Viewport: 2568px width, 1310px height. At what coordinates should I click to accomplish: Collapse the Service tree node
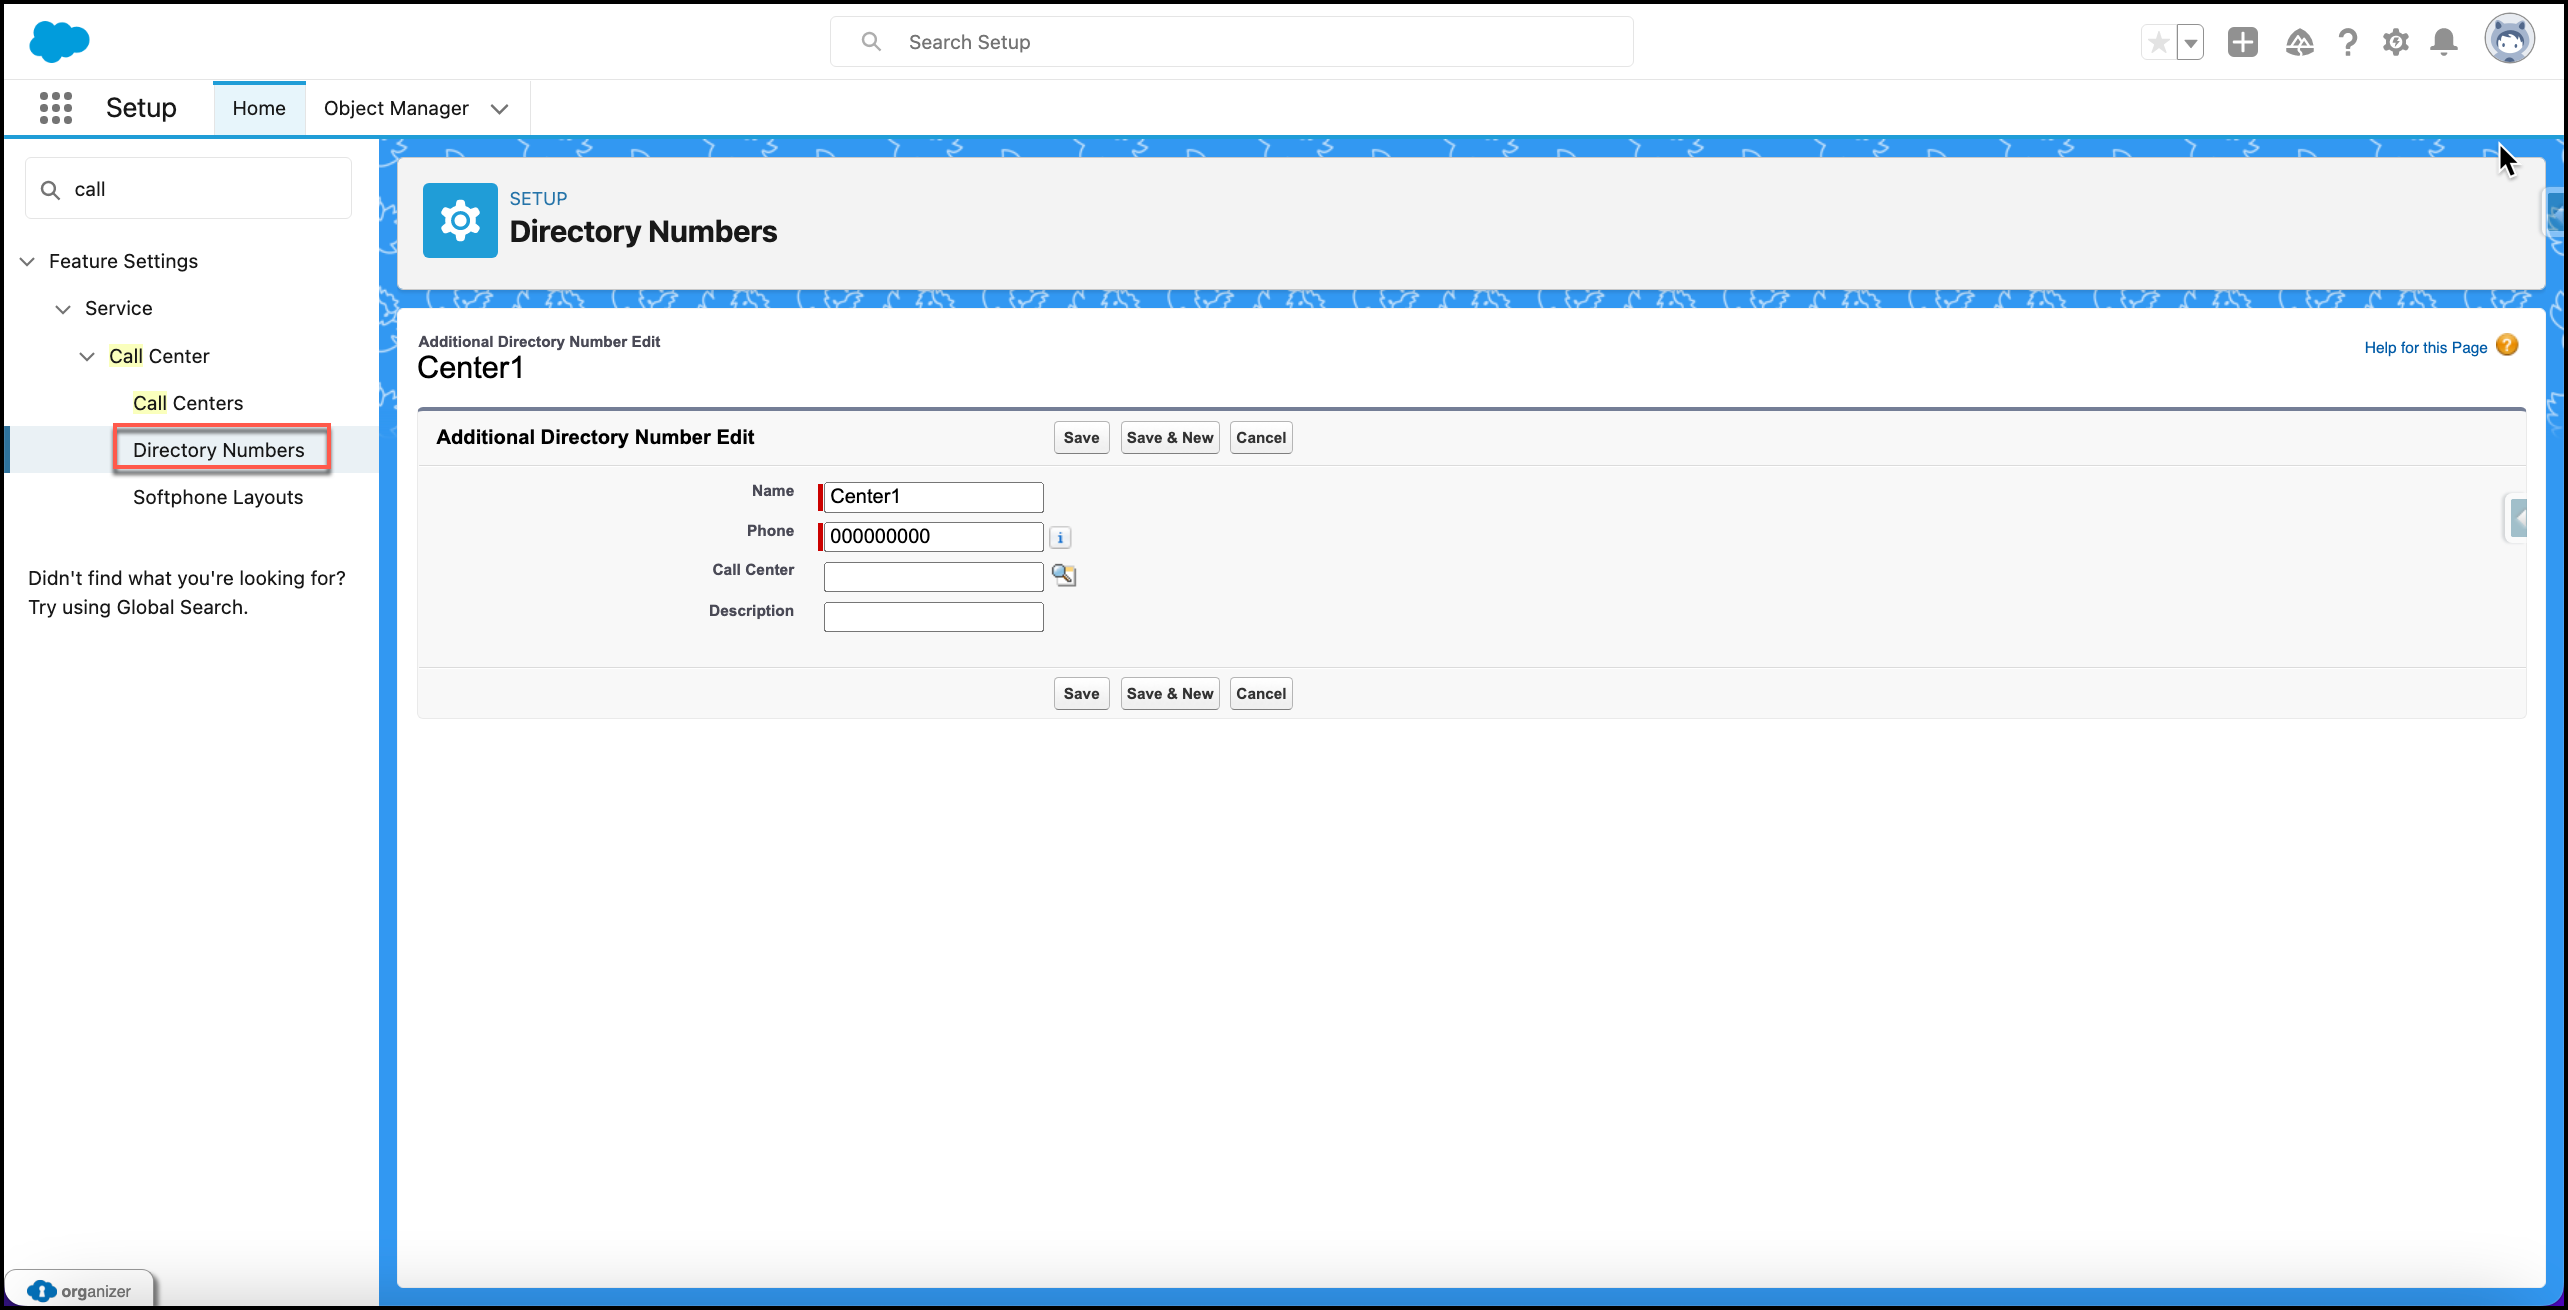tap(63, 309)
